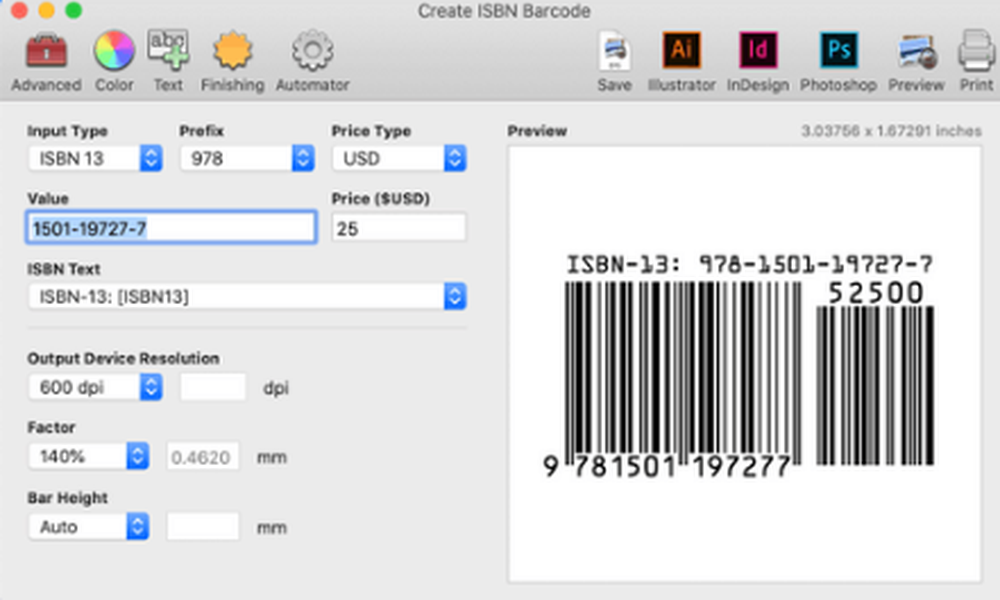The width and height of the screenshot is (1000, 600).
Task: Expand the ISBN Text dropdown
Action: point(247,296)
